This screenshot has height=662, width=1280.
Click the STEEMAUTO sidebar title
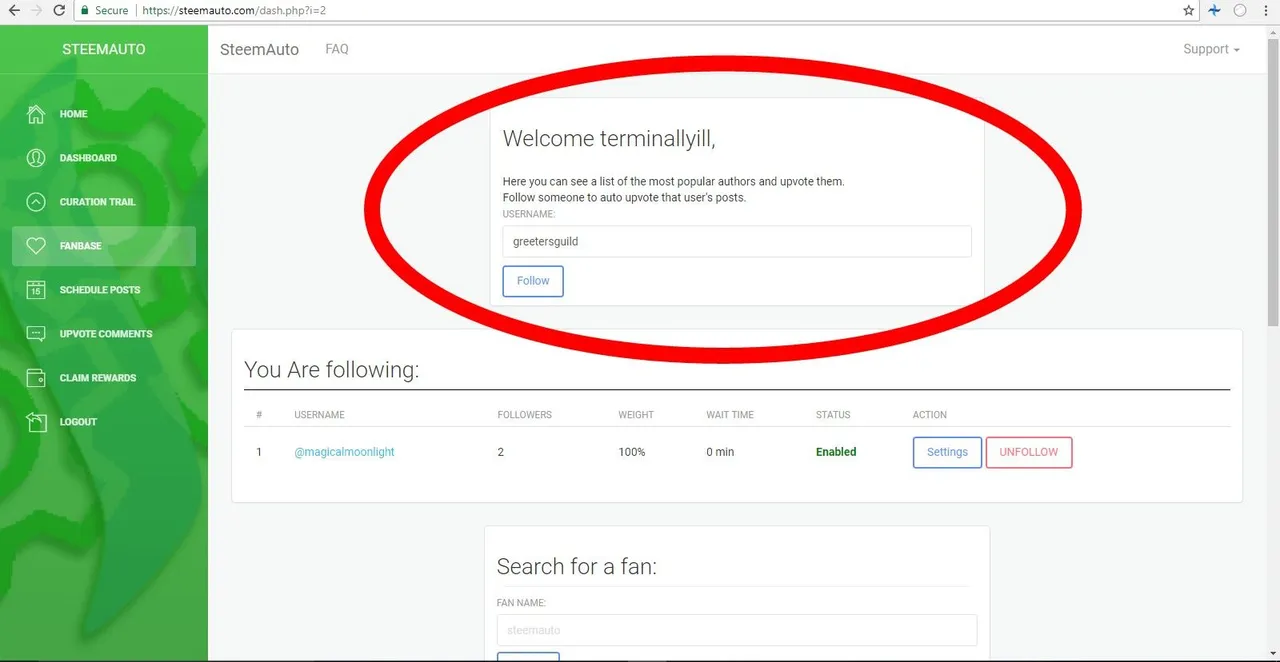[104, 49]
